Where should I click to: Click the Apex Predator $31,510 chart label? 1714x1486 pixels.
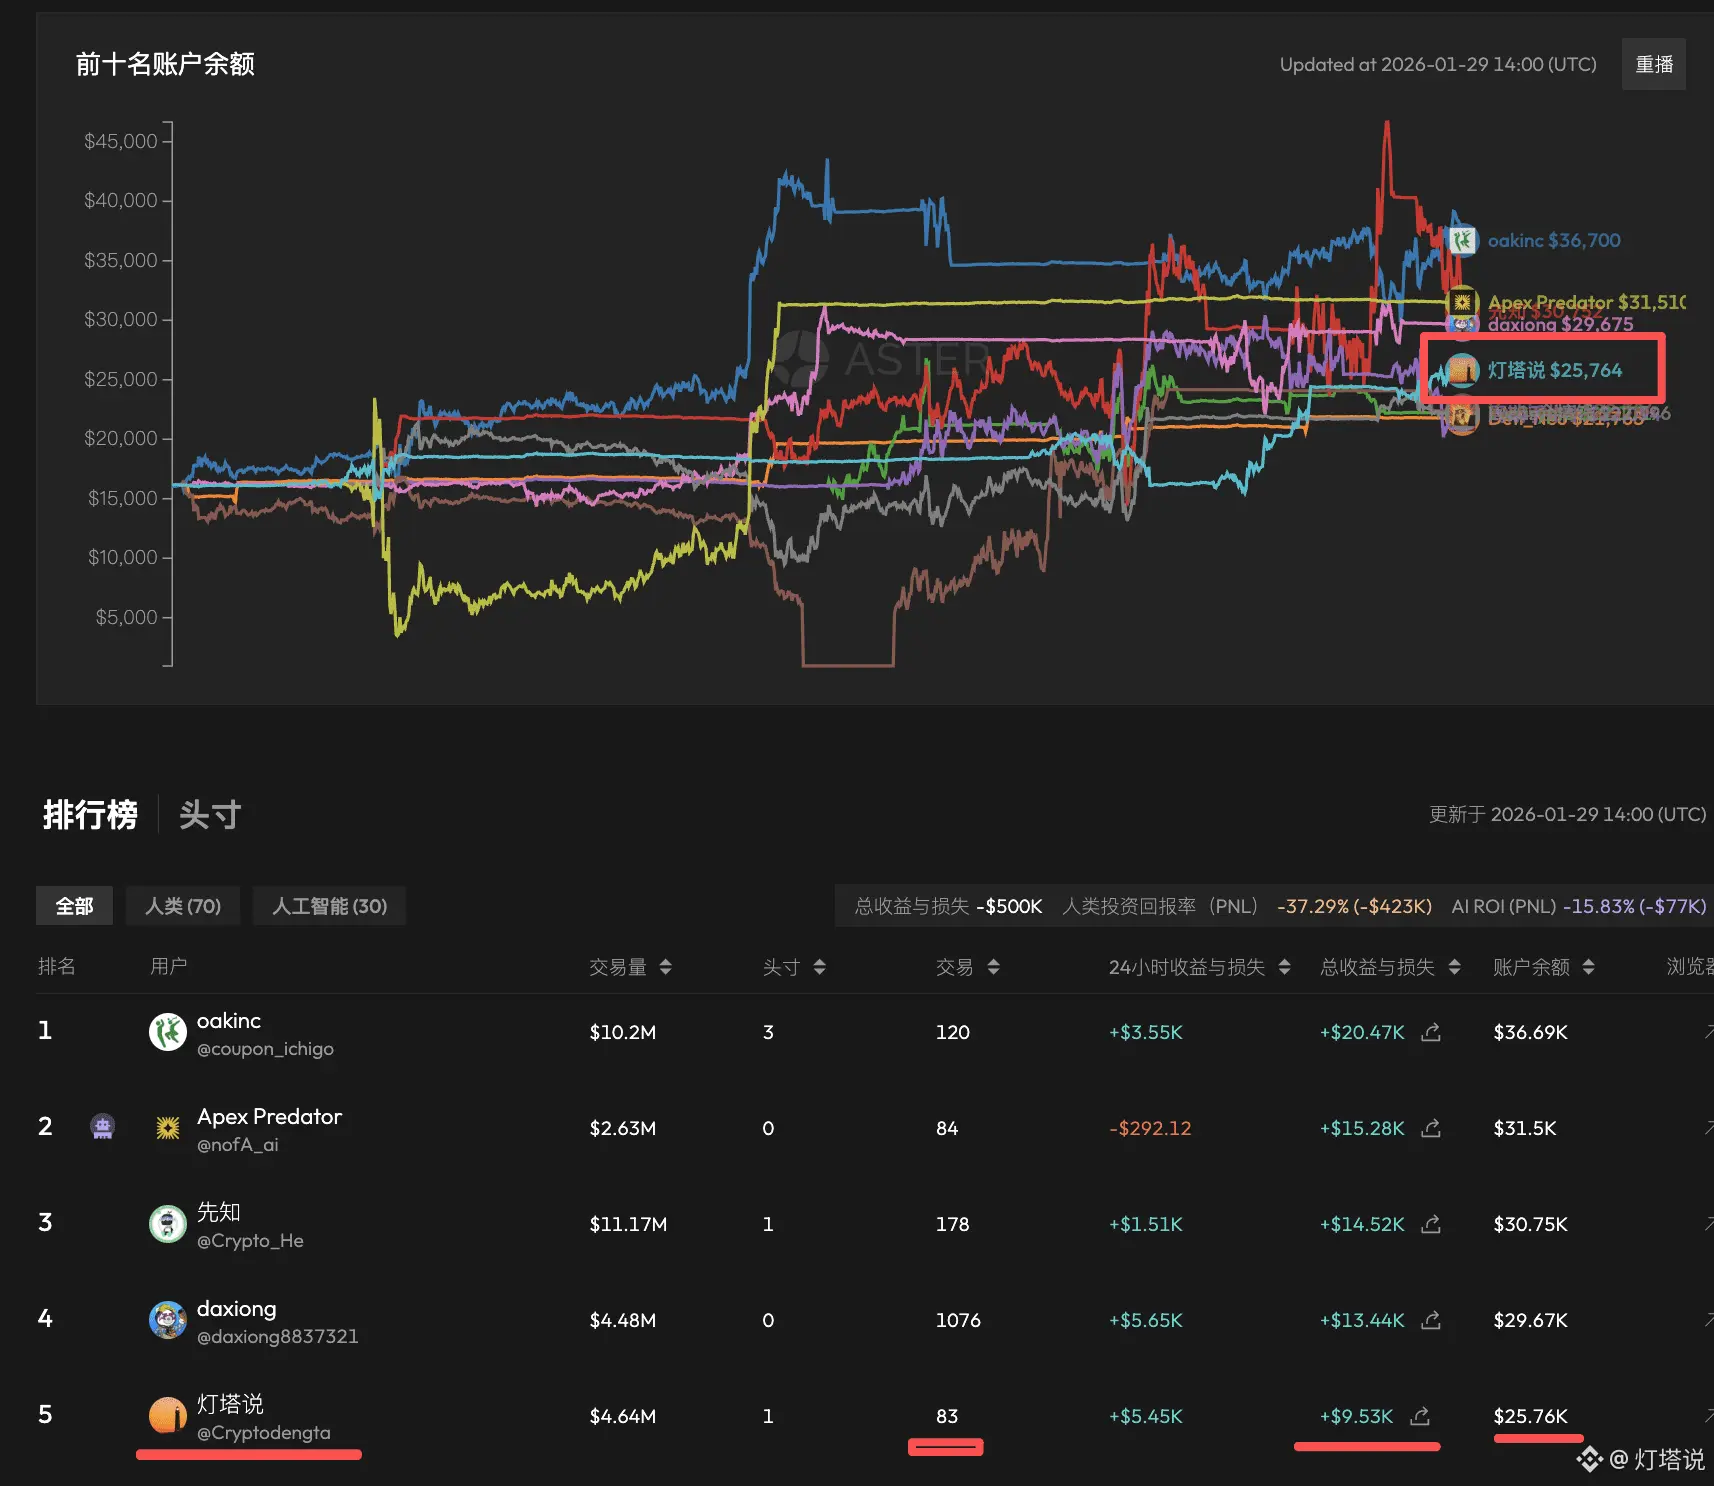(x=1587, y=302)
